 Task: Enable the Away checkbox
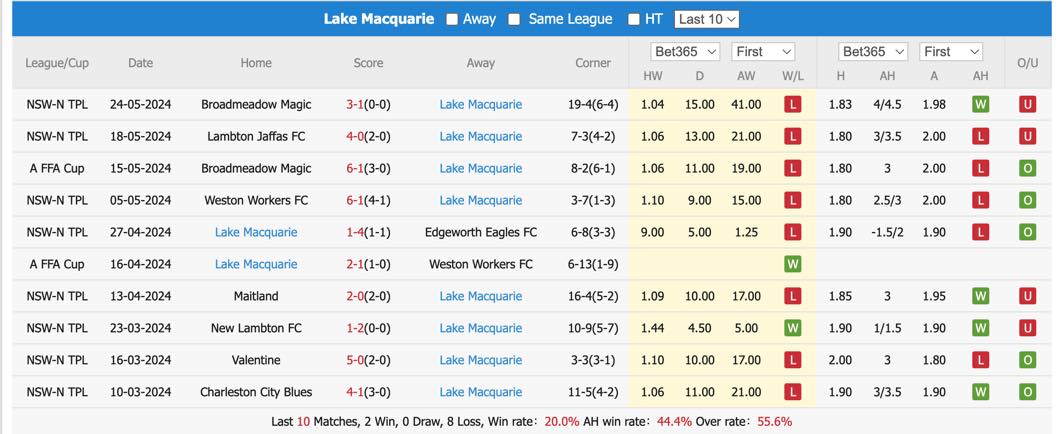click(452, 20)
